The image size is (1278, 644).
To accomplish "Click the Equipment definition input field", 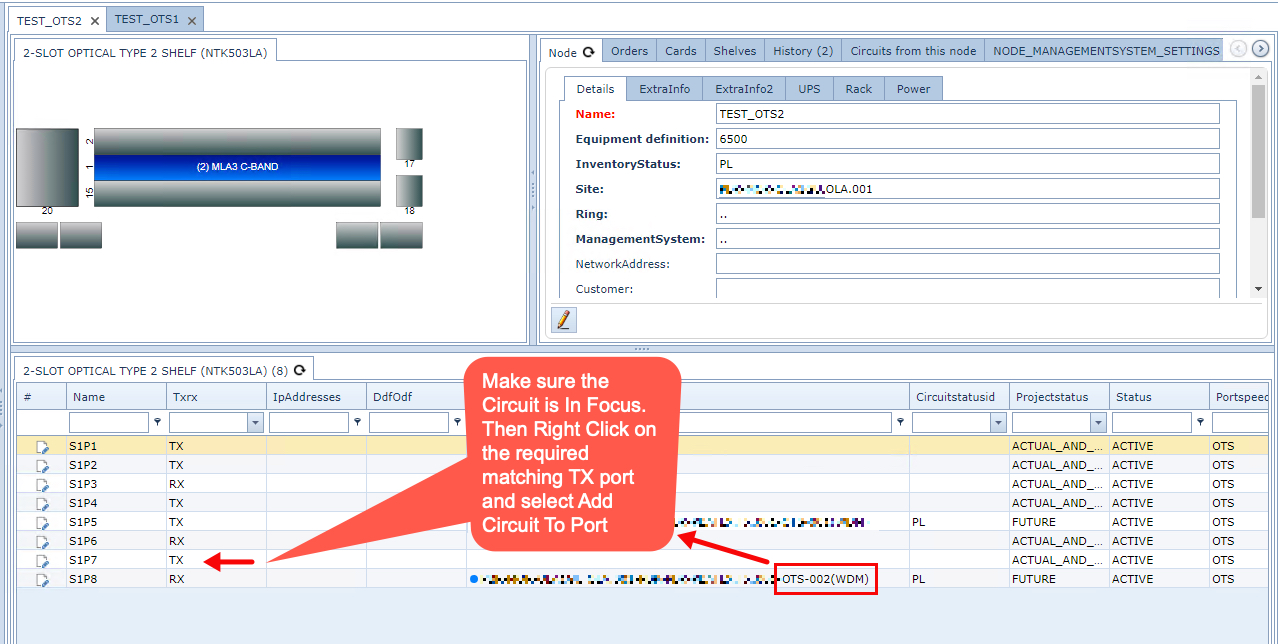I will 967,139.
